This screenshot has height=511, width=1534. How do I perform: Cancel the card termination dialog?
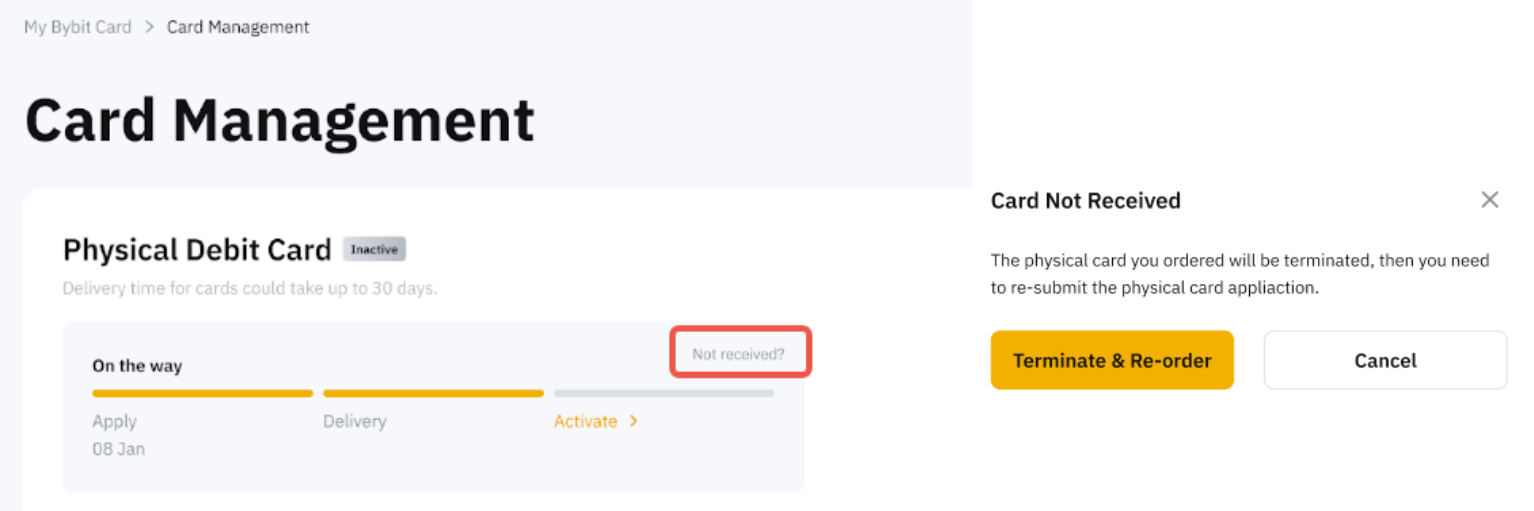coord(1384,360)
